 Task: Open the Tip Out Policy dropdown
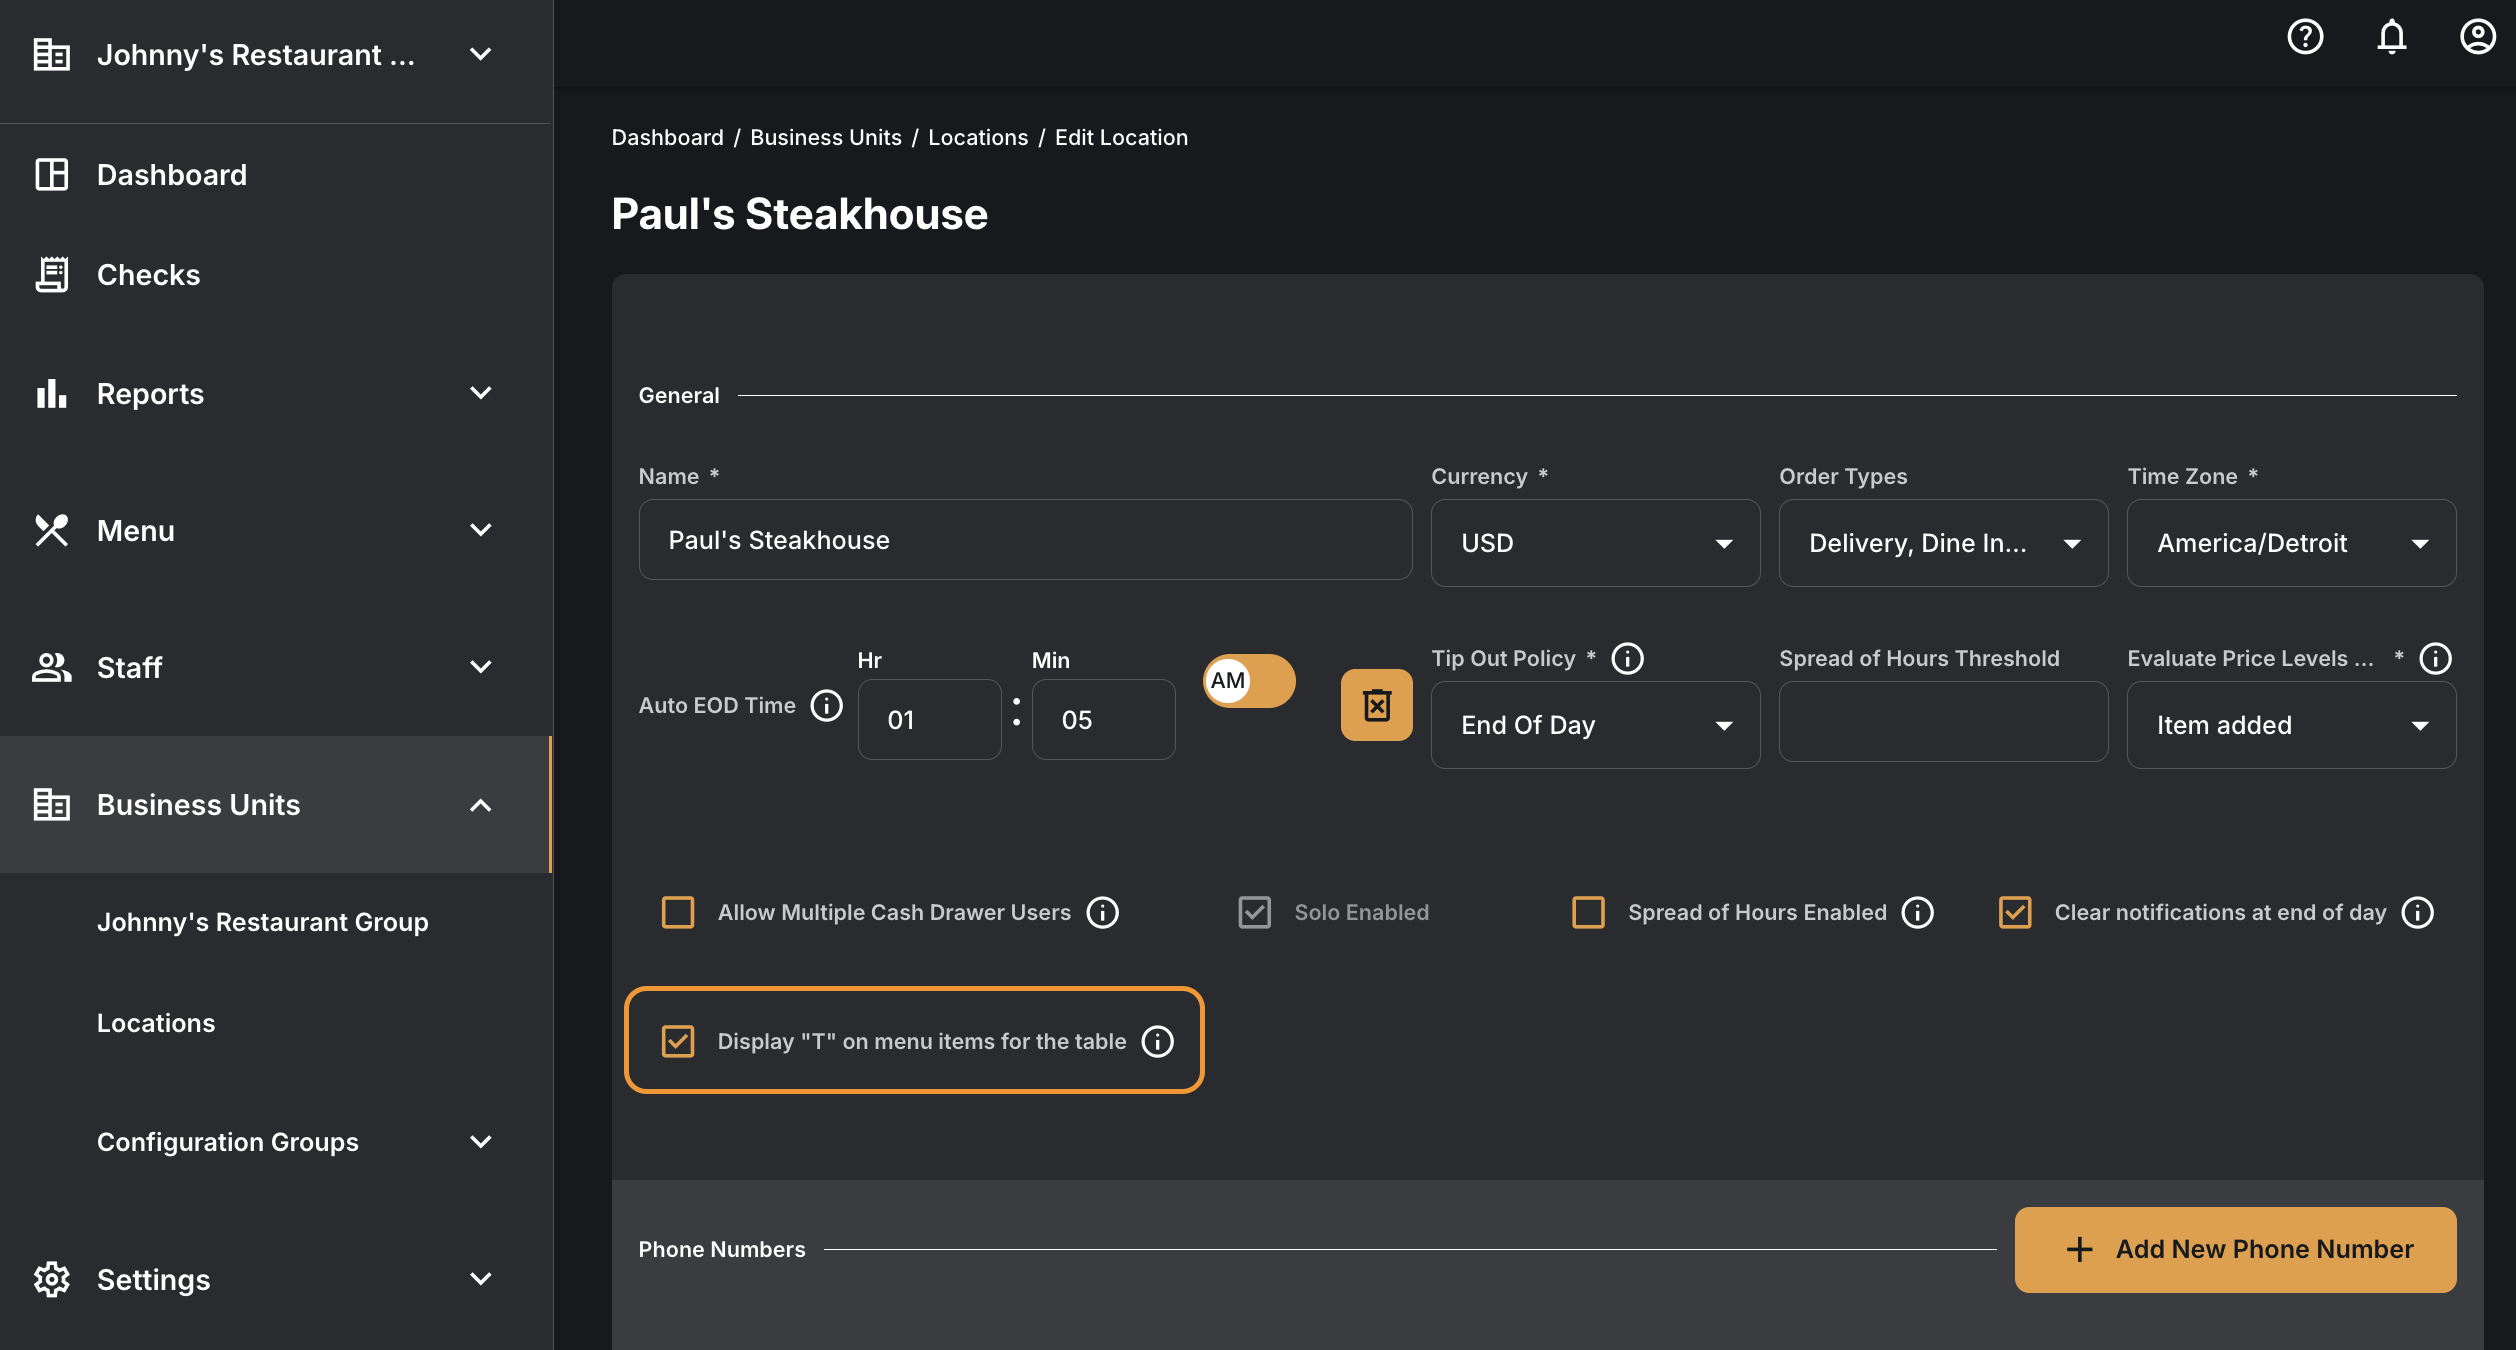click(x=1595, y=725)
